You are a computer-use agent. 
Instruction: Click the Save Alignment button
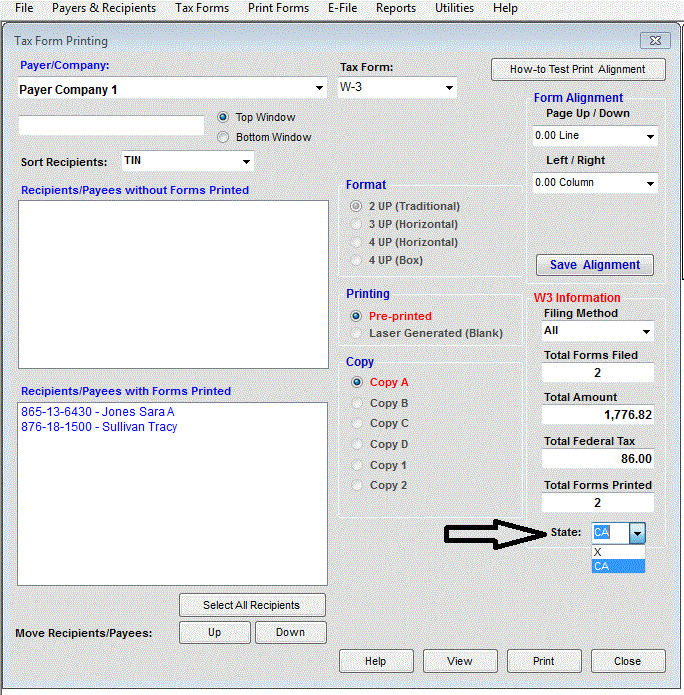(595, 265)
